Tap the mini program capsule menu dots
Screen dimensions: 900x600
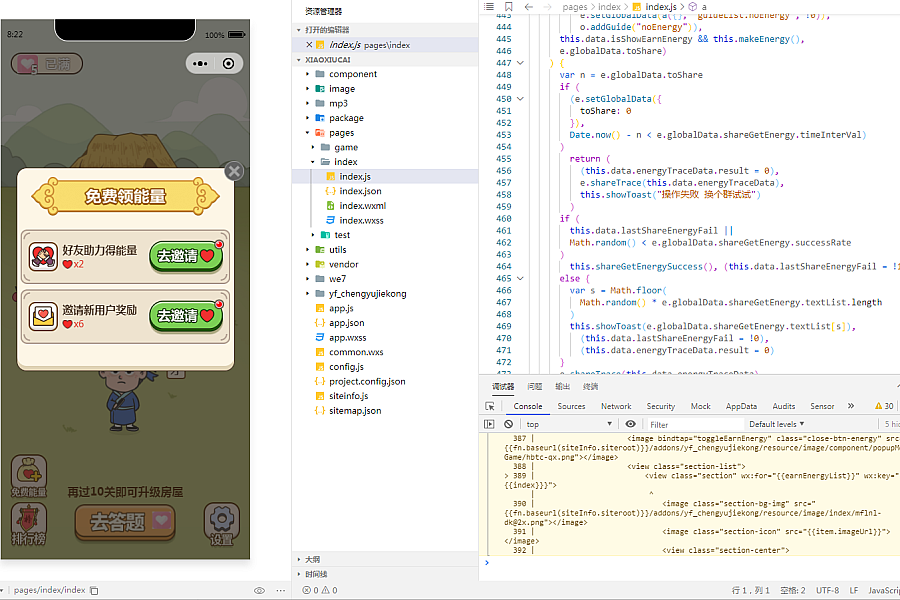[200, 64]
